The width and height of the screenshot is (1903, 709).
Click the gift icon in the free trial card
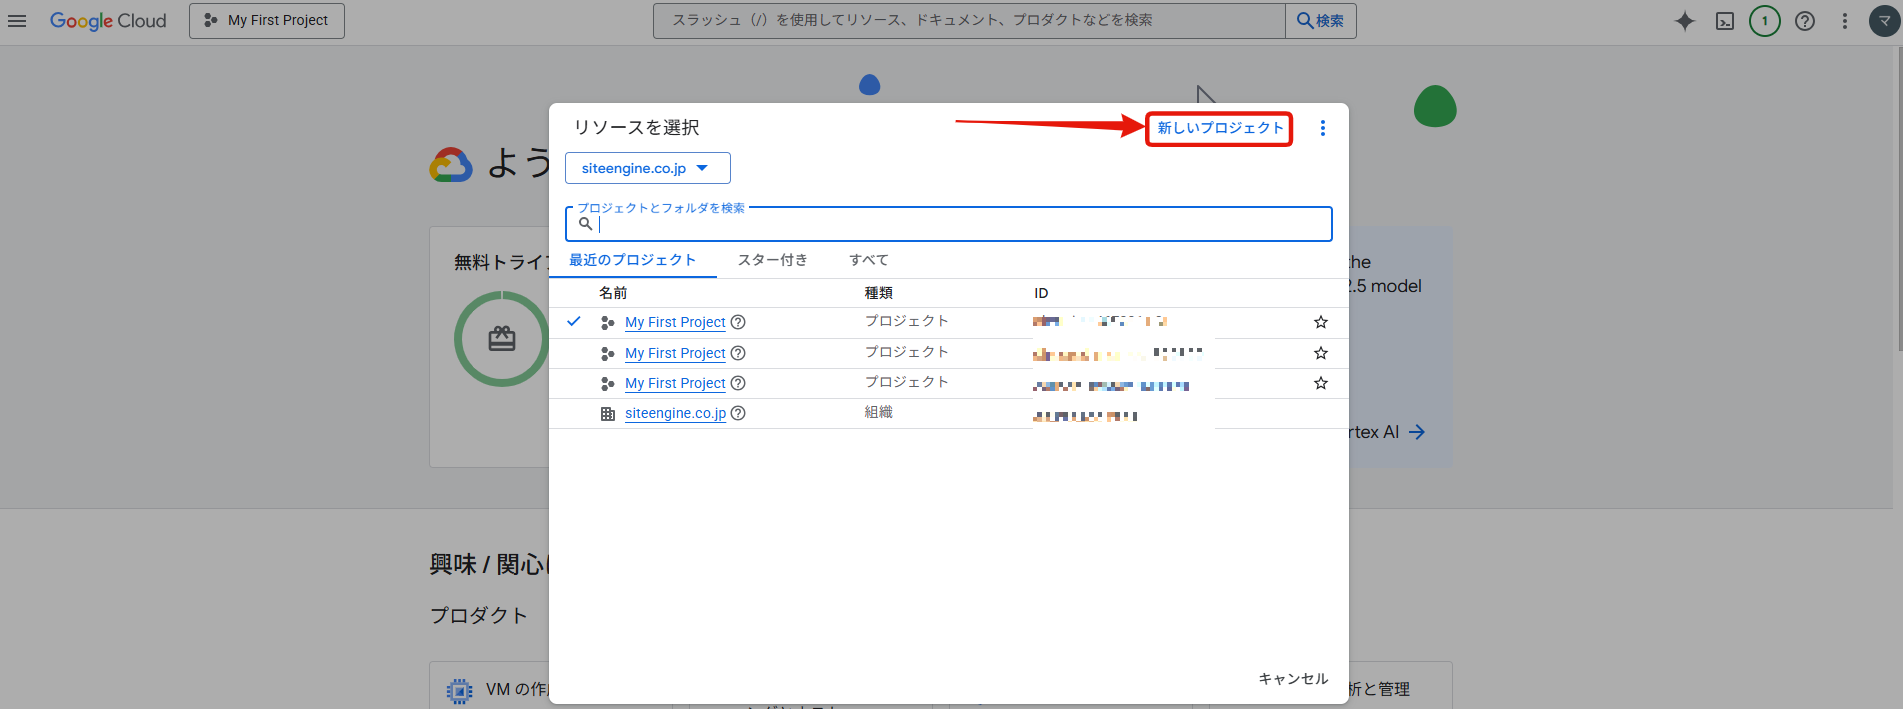[x=502, y=339]
